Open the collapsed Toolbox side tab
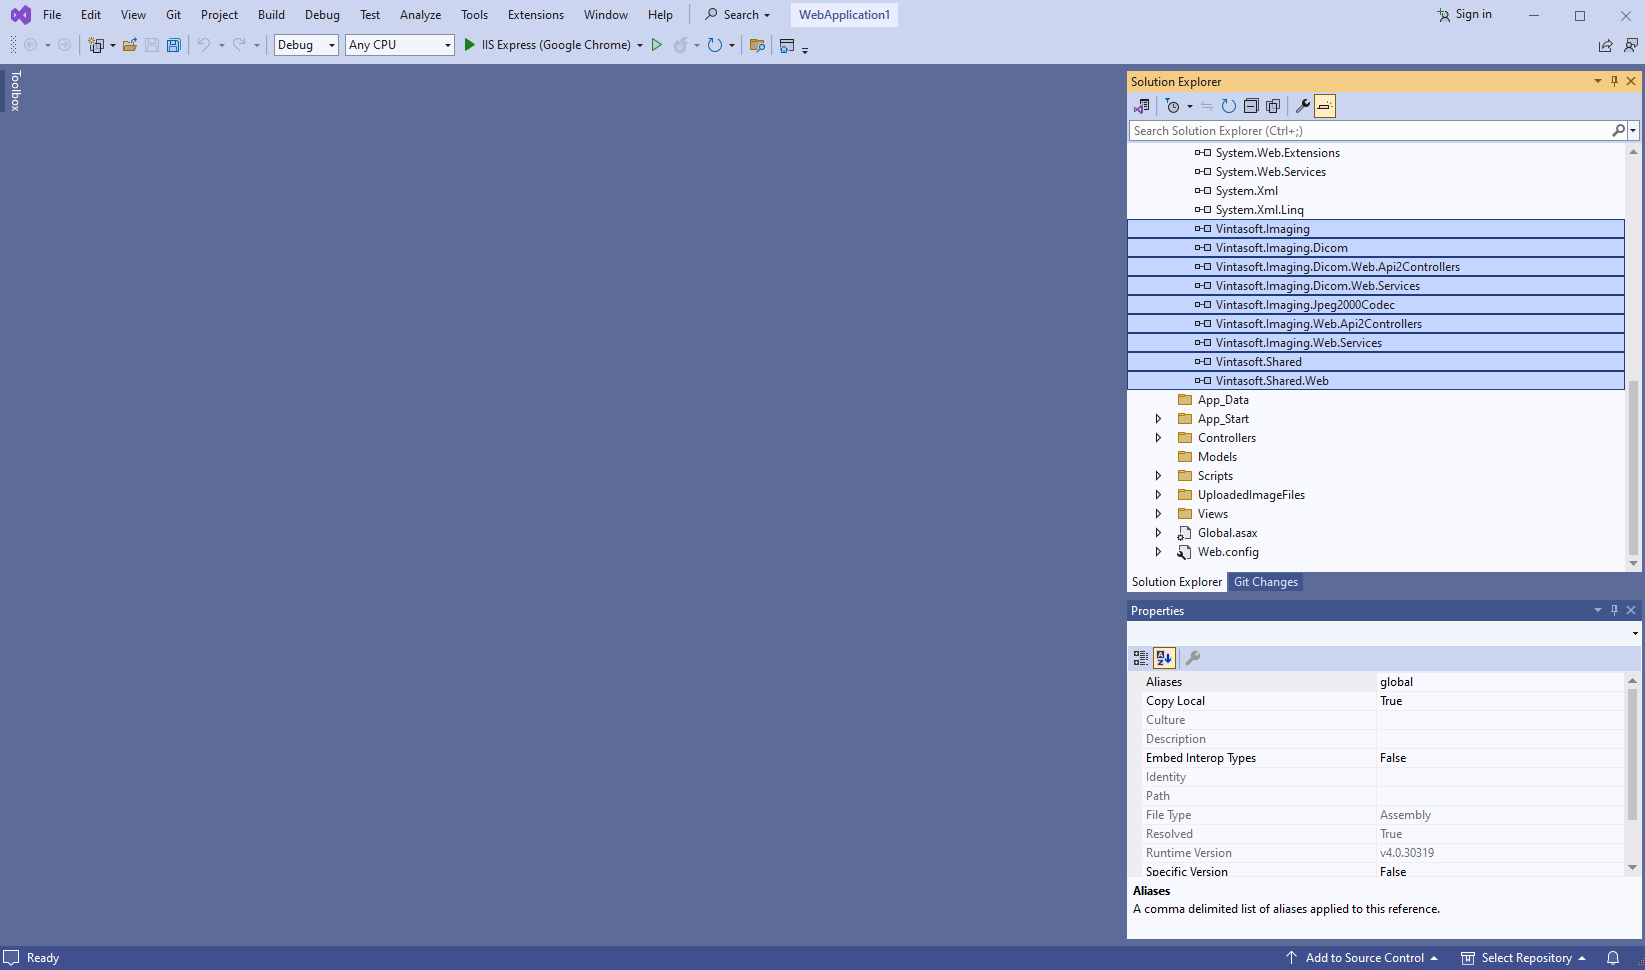Viewport: 1645px width, 970px height. (x=15, y=90)
